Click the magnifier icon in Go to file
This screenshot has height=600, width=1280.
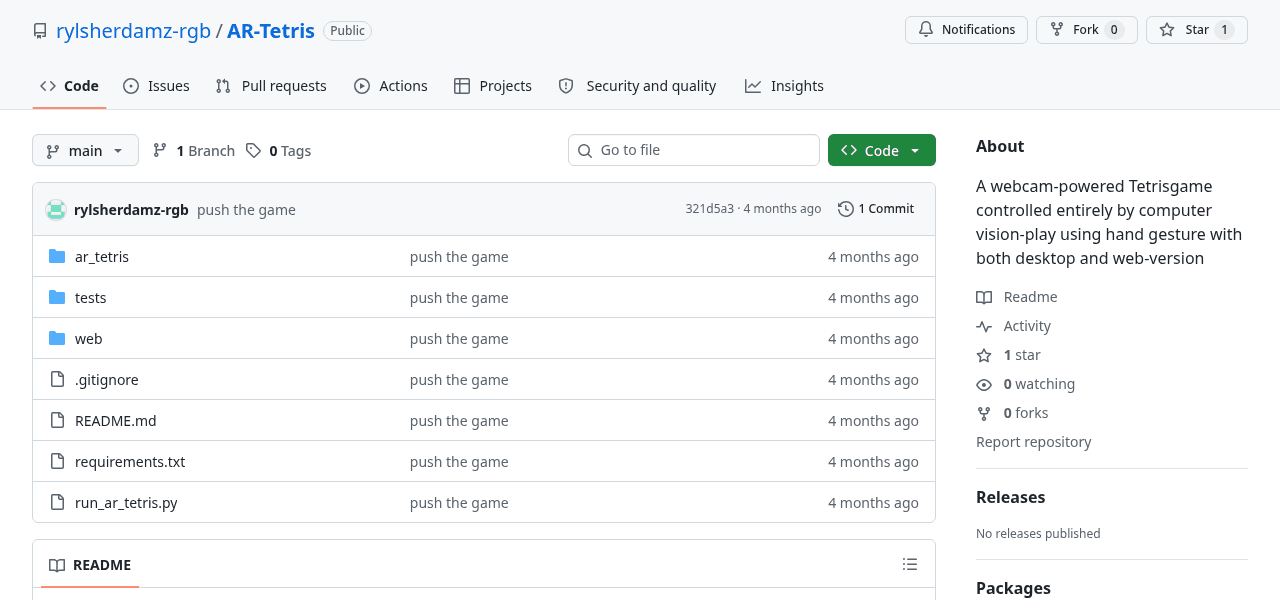(586, 150)
